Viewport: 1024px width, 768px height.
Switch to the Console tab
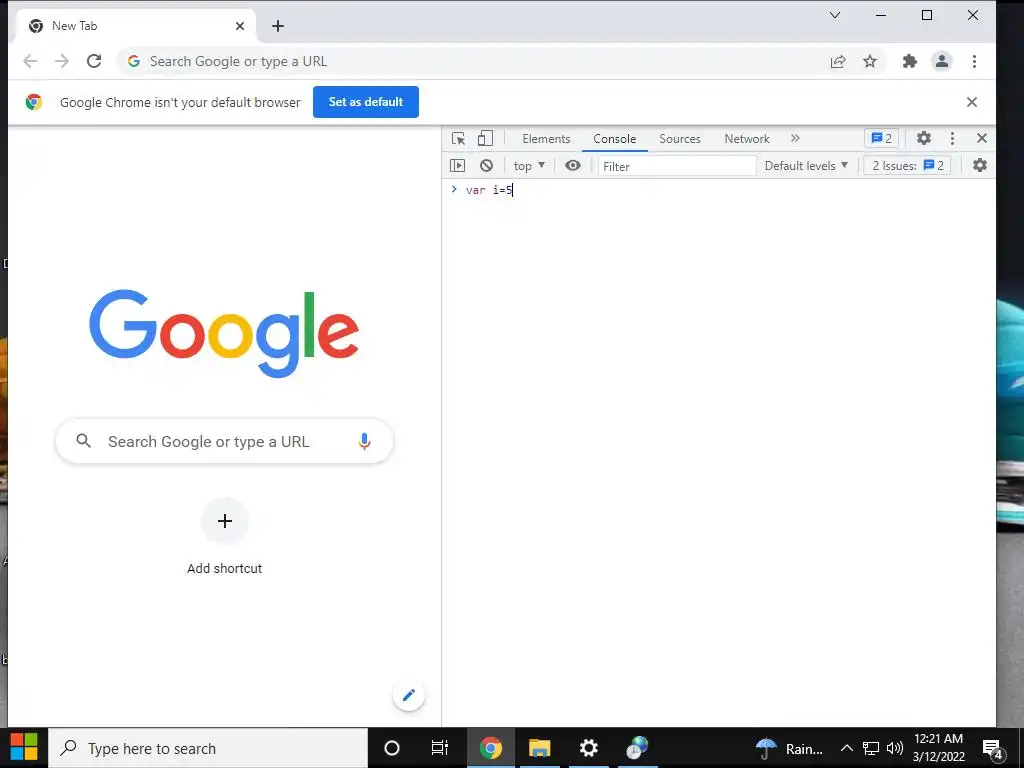click(615, 138)
